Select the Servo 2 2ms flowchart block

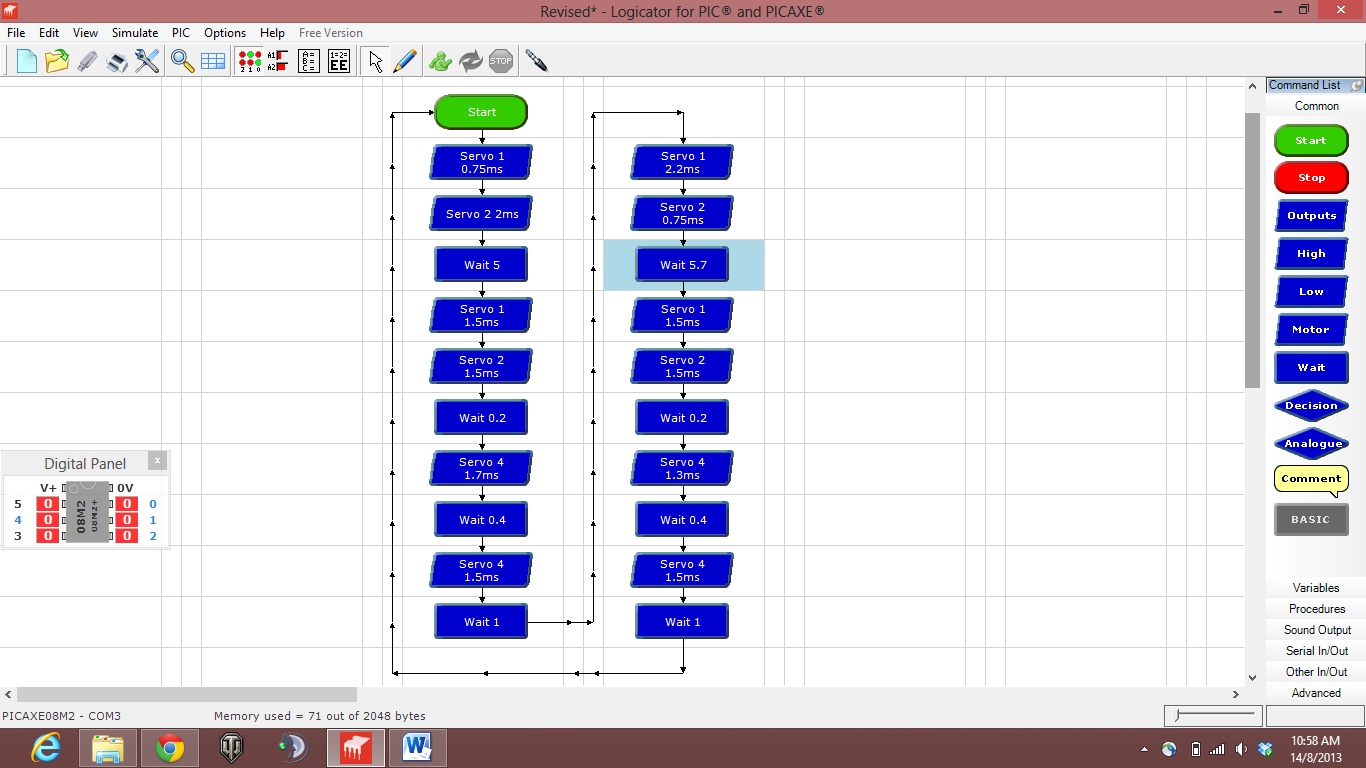pyautogui.click(x=481, y=214)
